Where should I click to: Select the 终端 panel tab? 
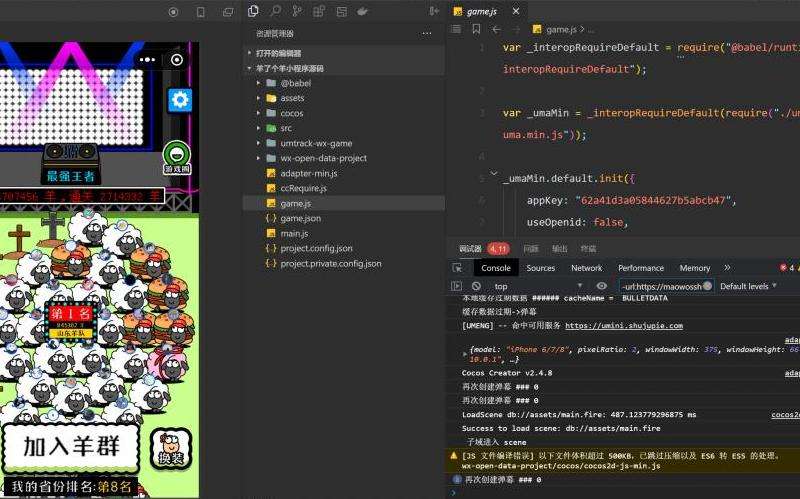pyautogui.click(x=588, y=248)
